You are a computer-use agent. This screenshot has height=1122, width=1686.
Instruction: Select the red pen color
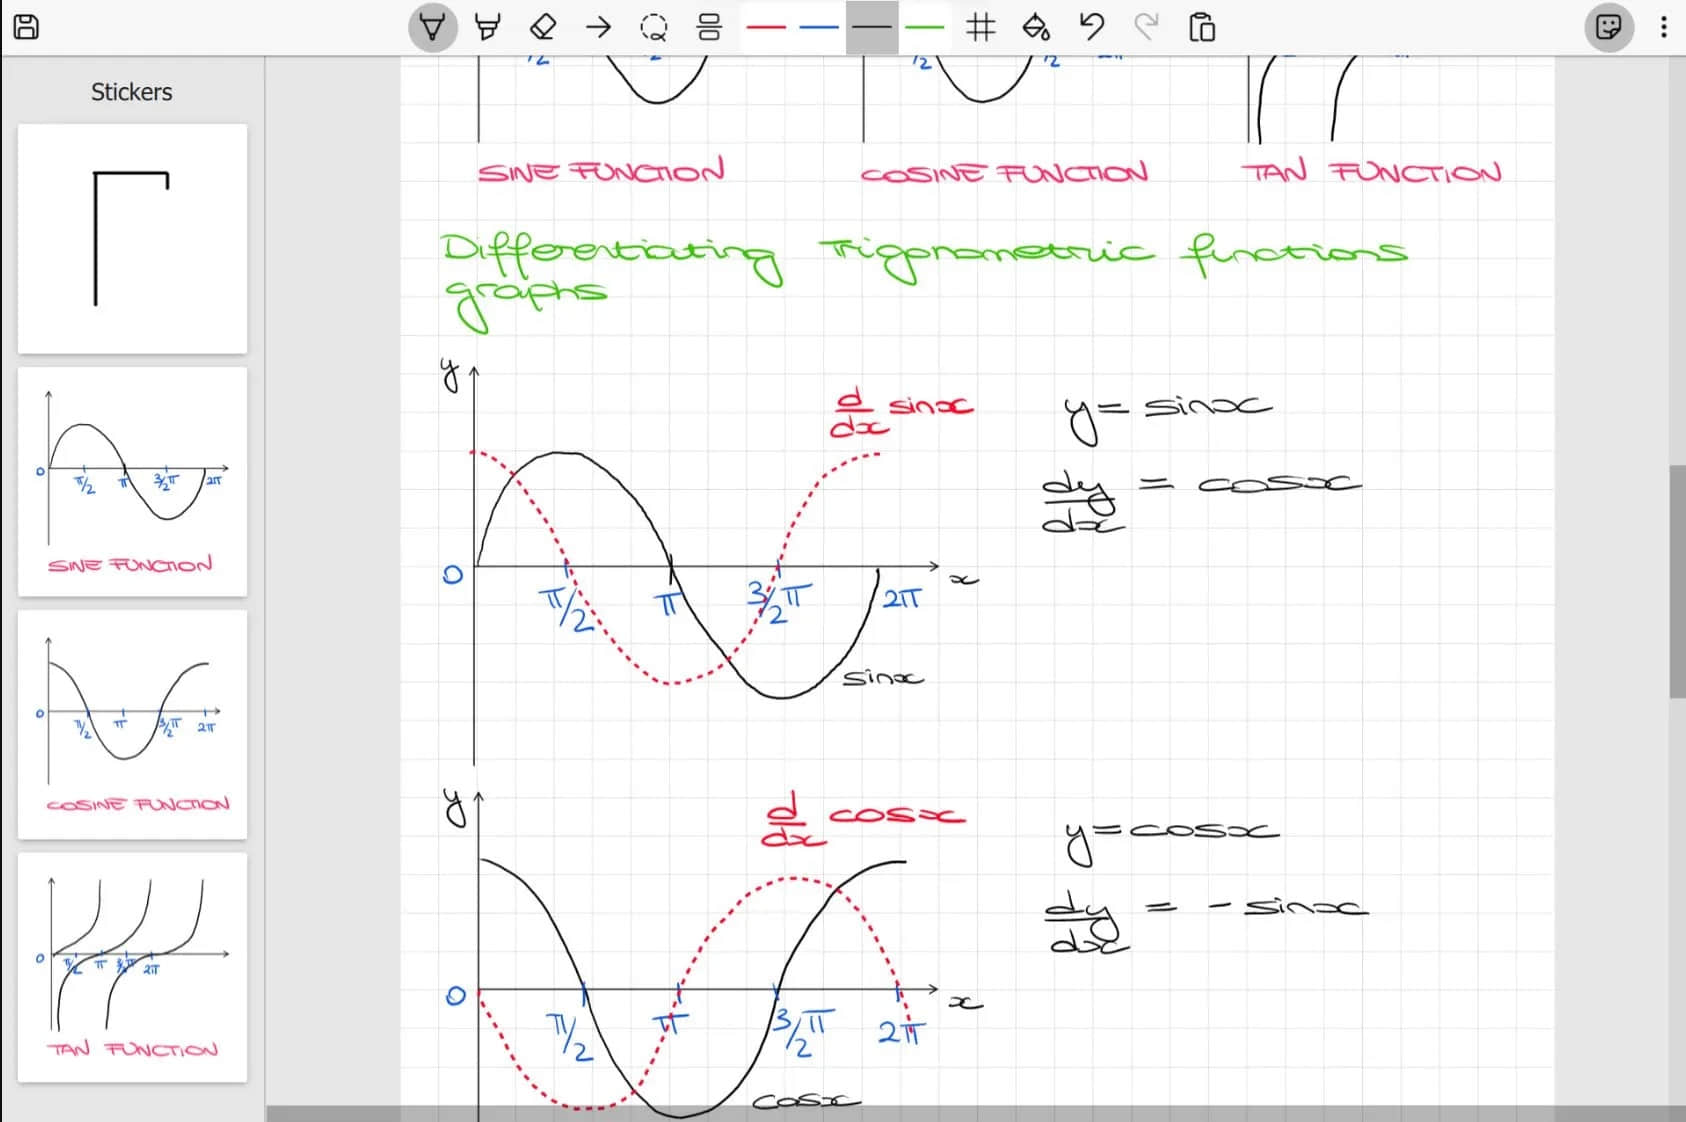766,27
